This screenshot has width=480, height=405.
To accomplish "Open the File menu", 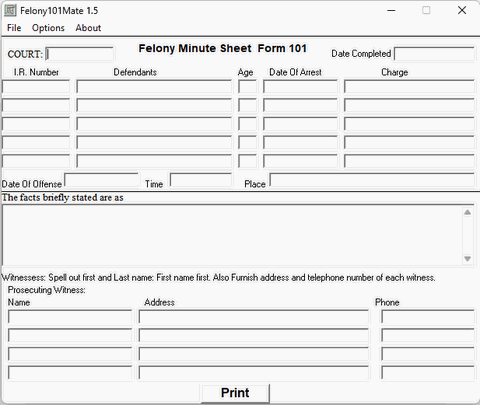I will 14,28.
